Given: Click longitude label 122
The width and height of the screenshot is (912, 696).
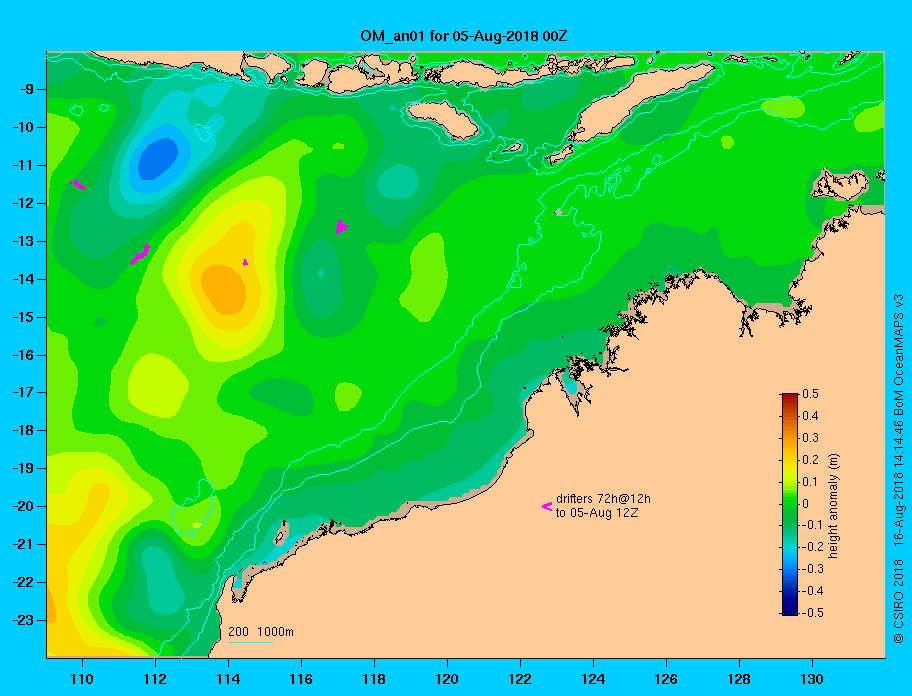Looking at the screenshot, I should click(520, 679).
